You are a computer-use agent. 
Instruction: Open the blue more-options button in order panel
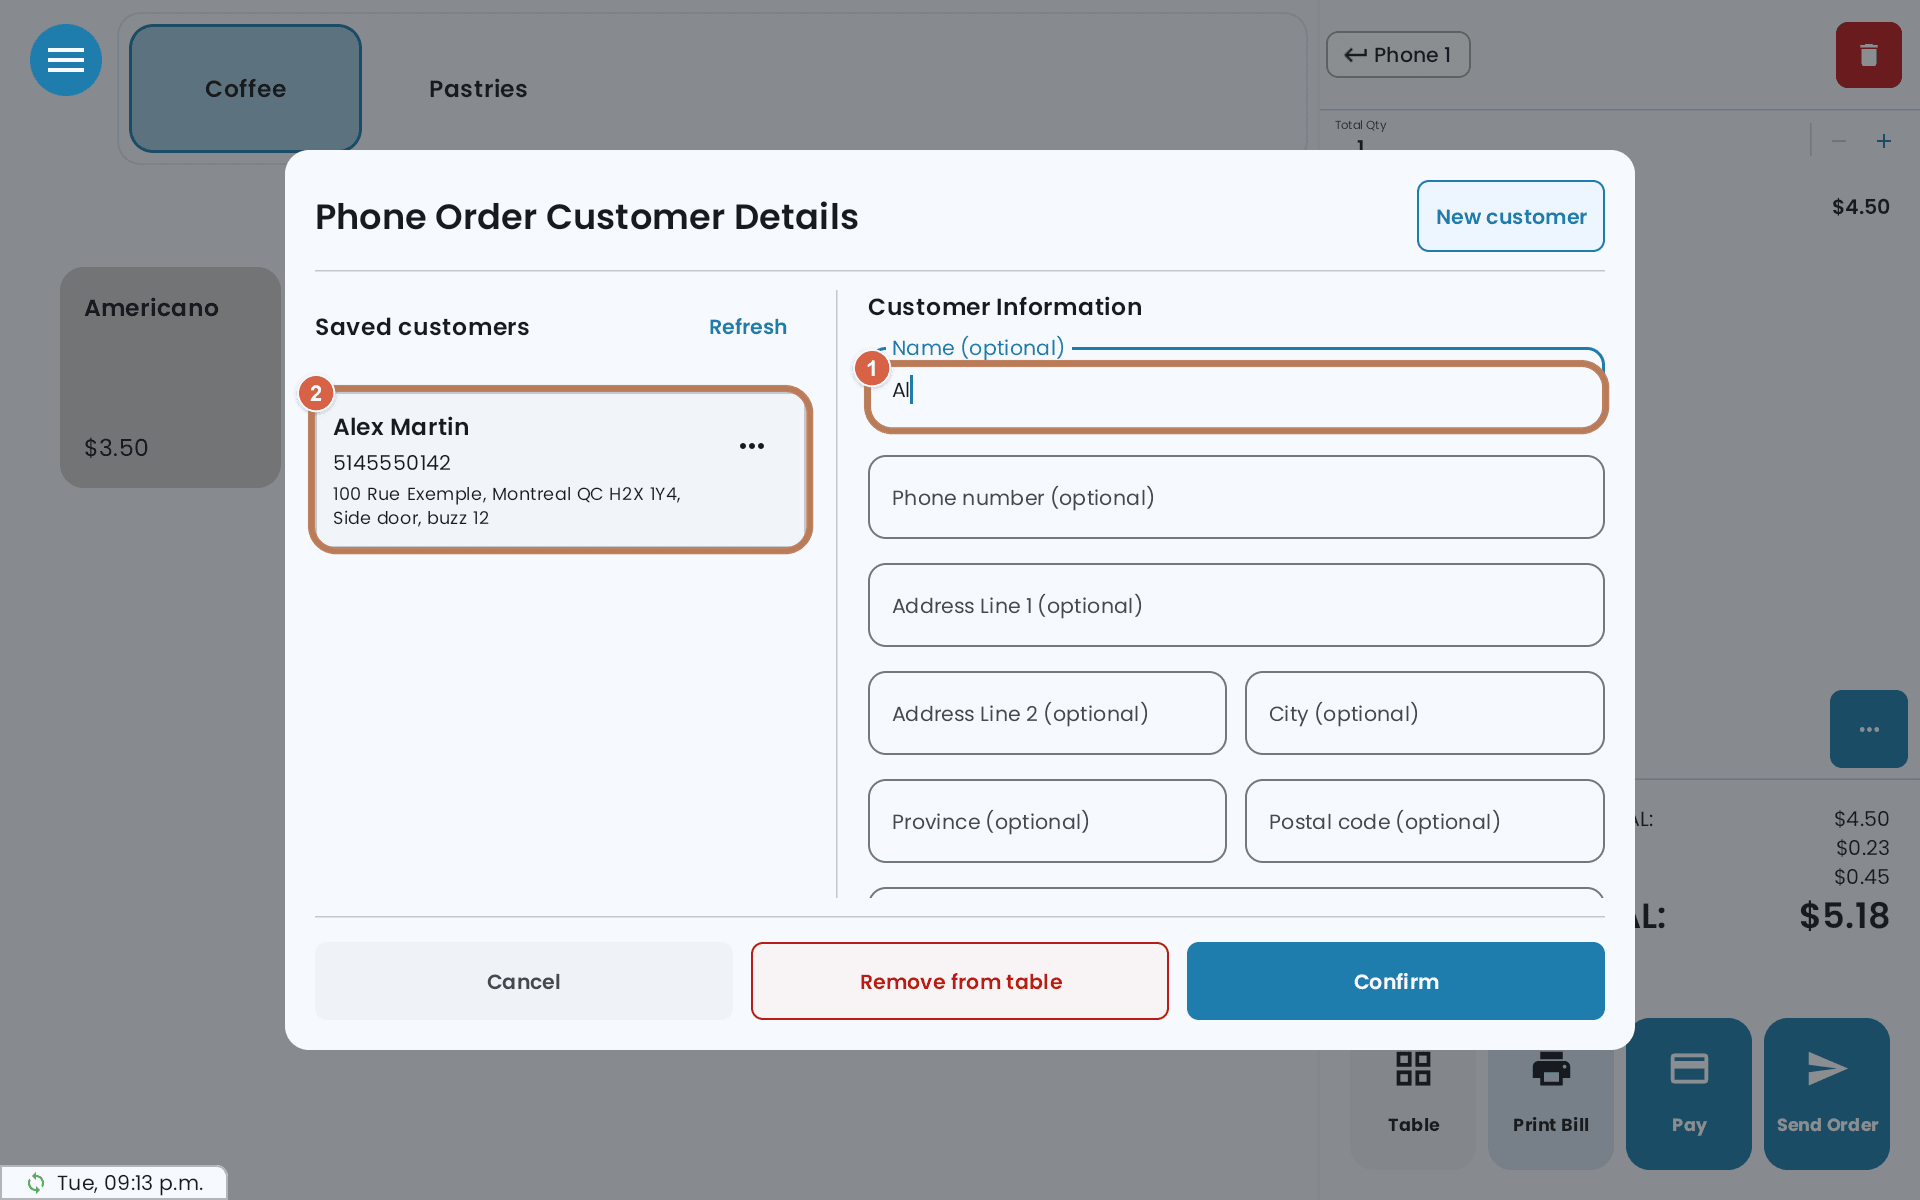(x=1868, y=729)
